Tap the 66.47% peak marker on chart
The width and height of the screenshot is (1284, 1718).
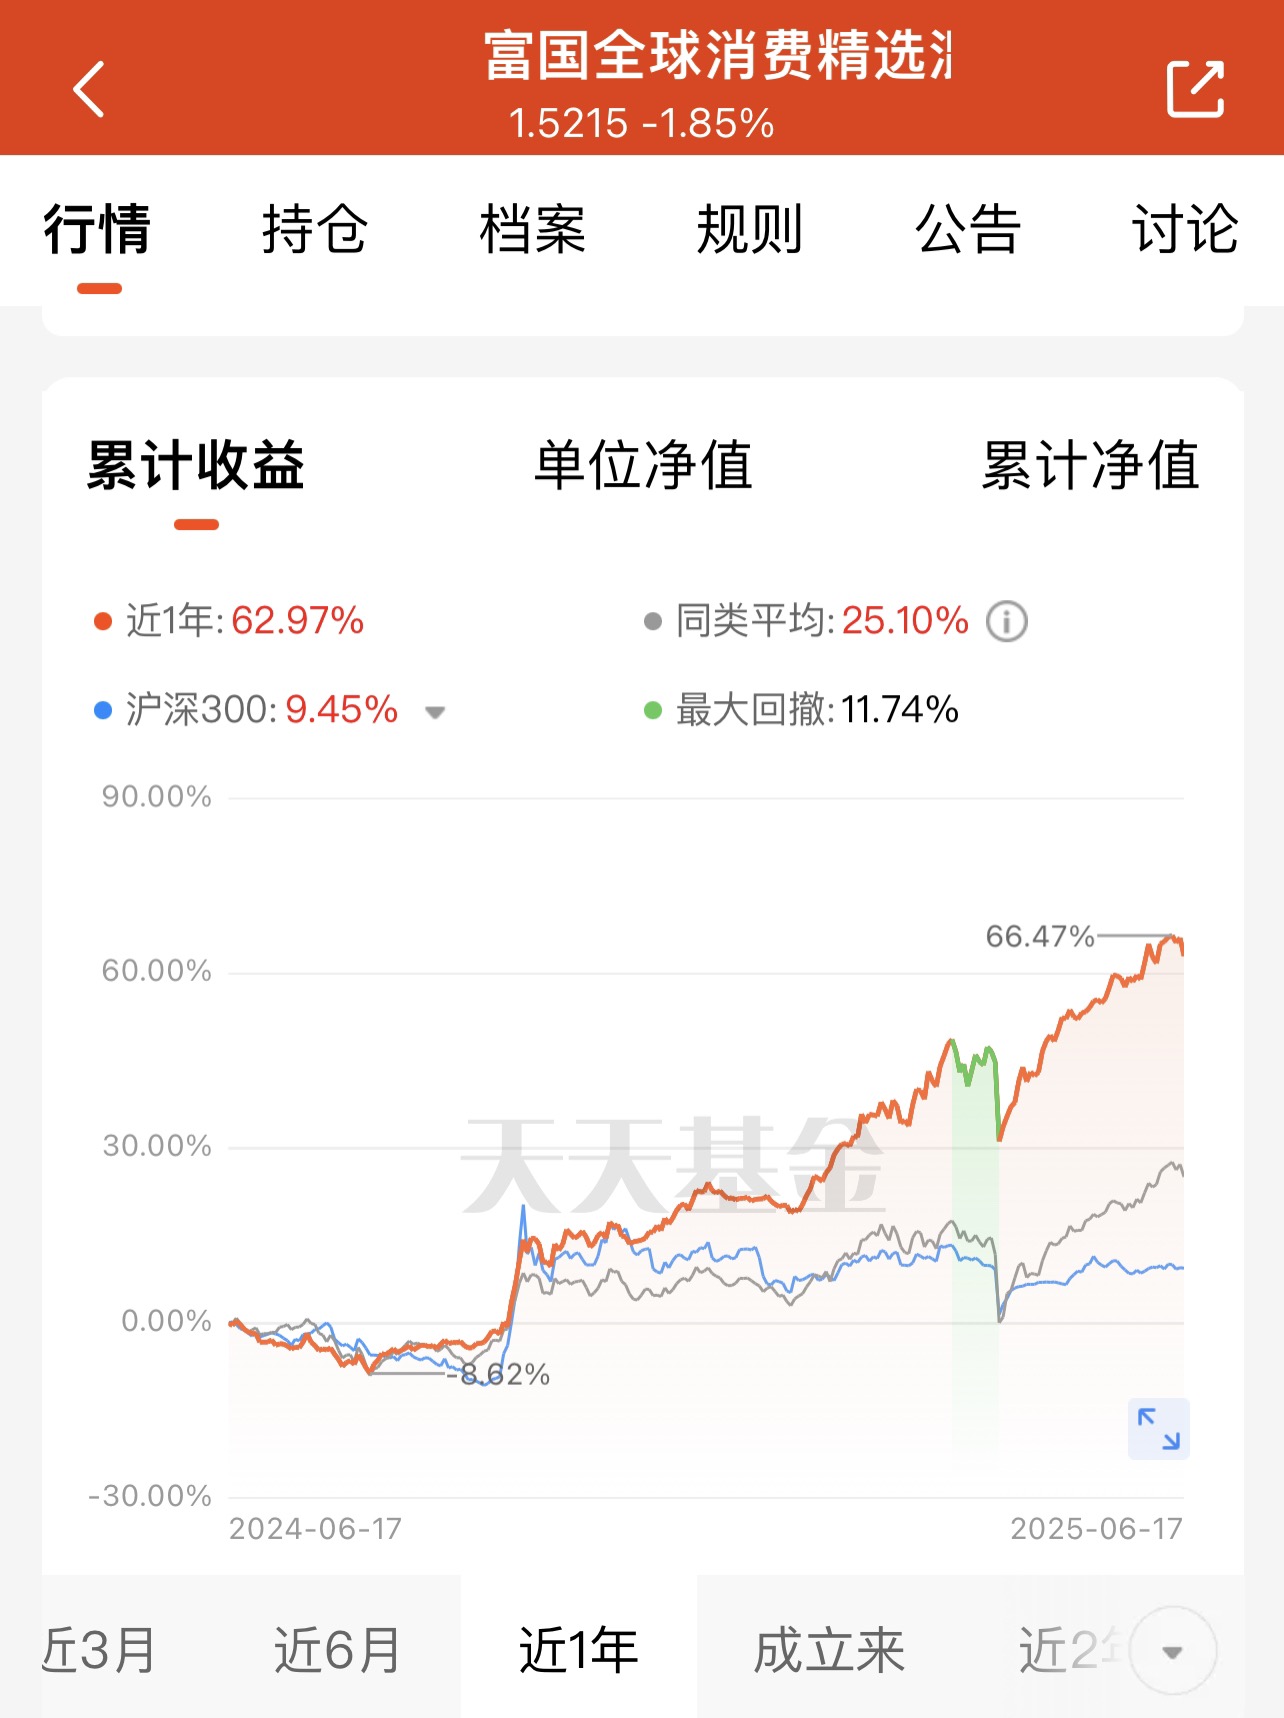tap(1040, 937)
